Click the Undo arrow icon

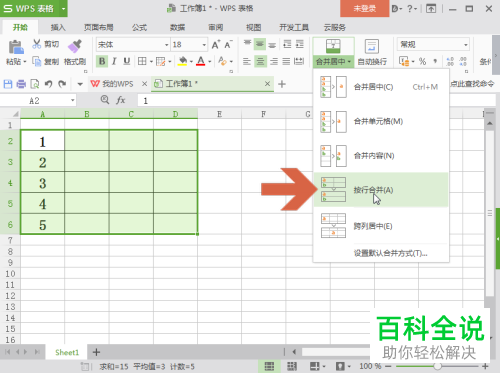[x=49, y=84]
